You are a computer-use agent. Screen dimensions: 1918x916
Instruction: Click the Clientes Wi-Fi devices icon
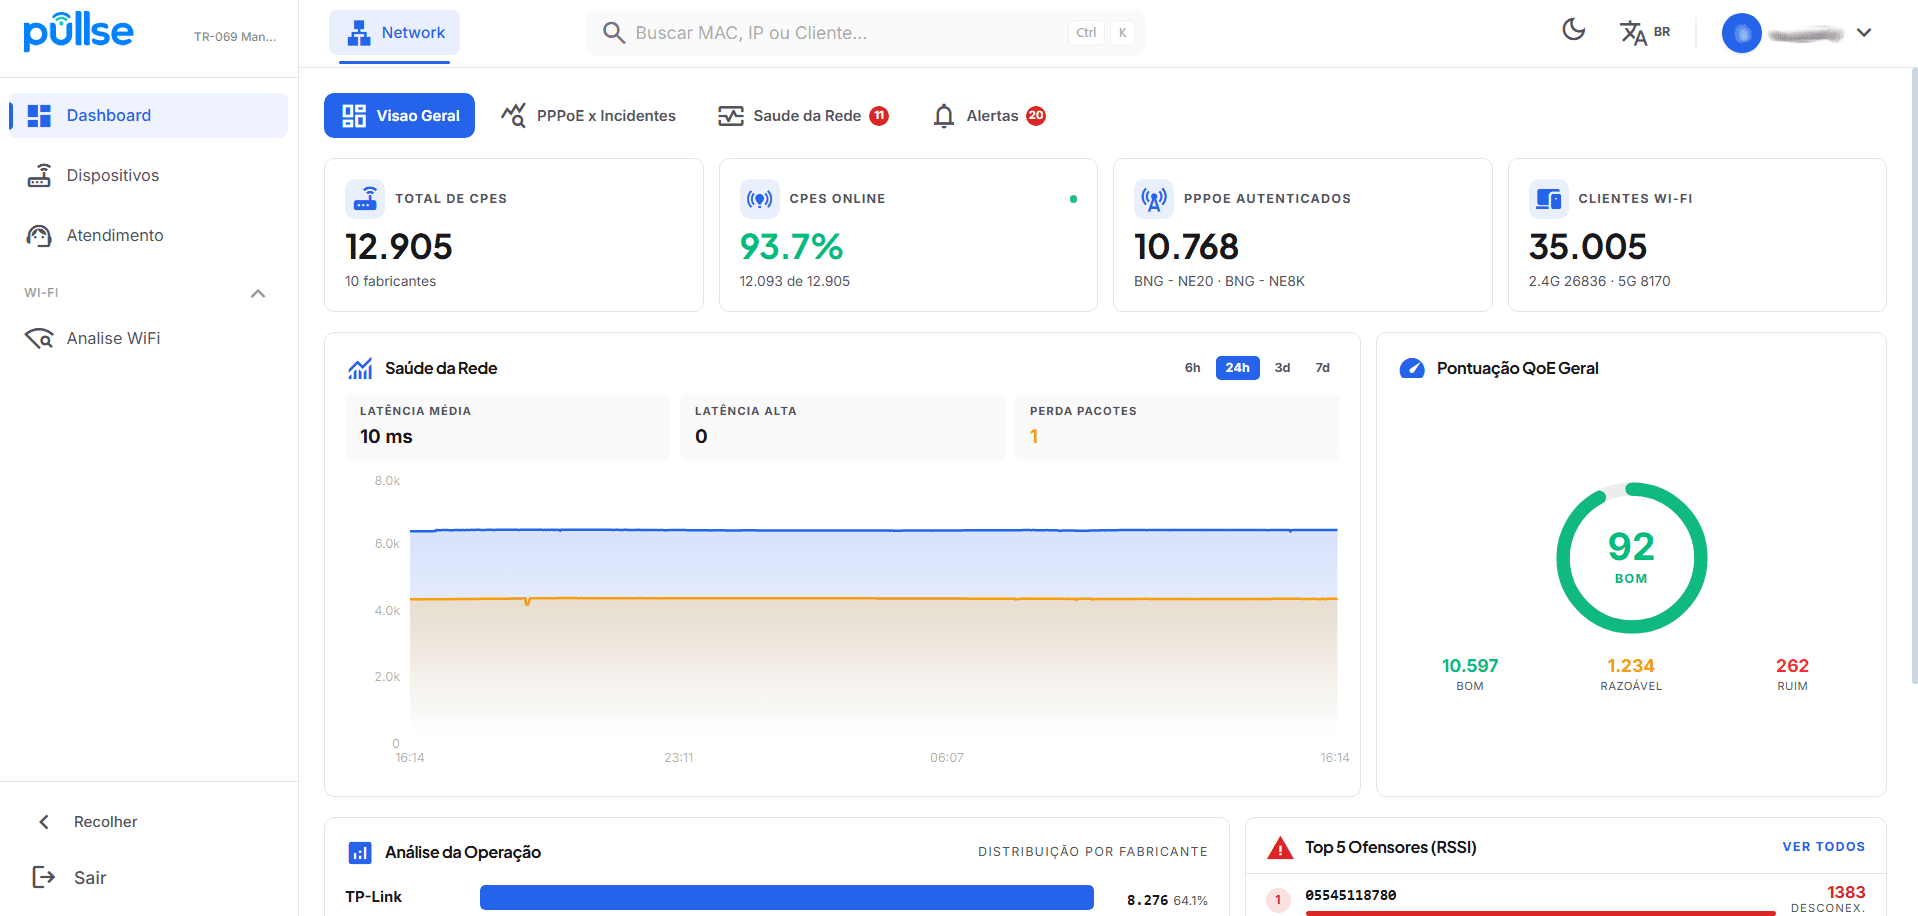click(x=1549, y=198)
